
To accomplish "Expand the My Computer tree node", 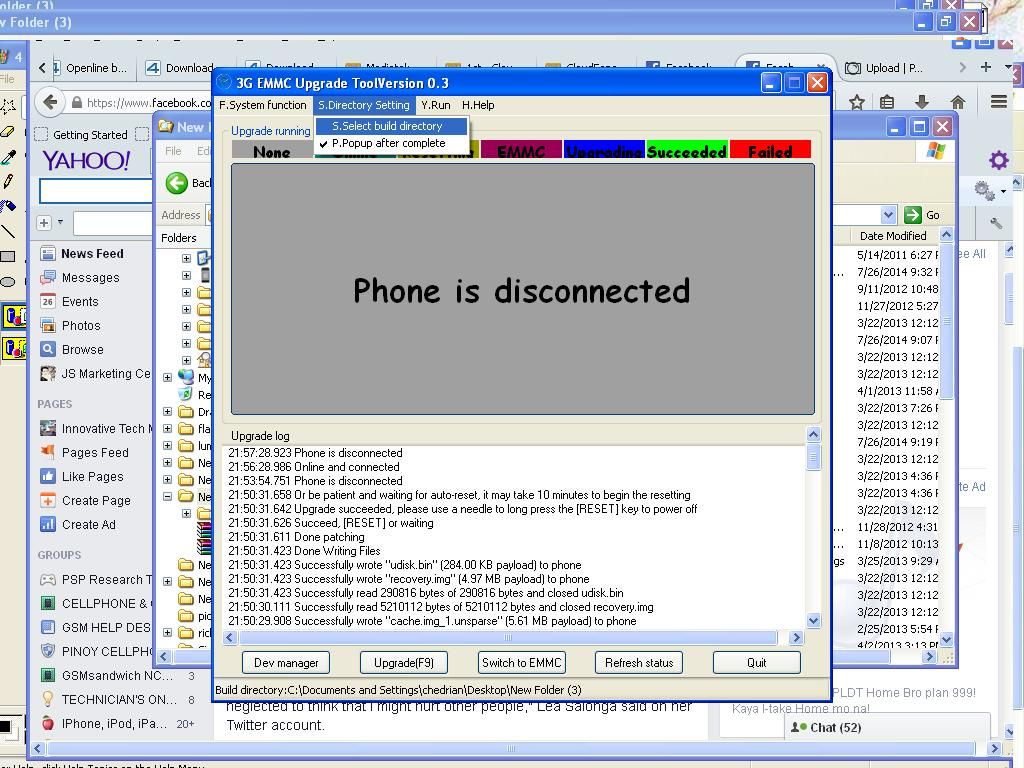I will click(168, 378).
